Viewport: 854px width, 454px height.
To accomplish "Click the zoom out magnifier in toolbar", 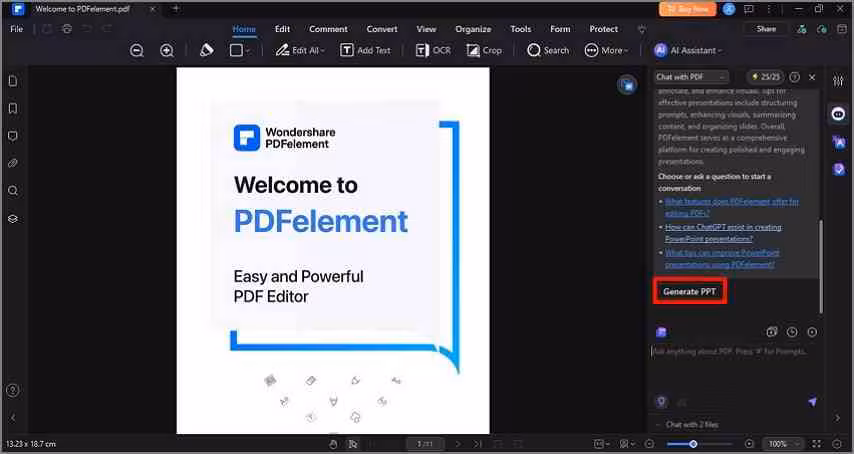I will 137,50.
